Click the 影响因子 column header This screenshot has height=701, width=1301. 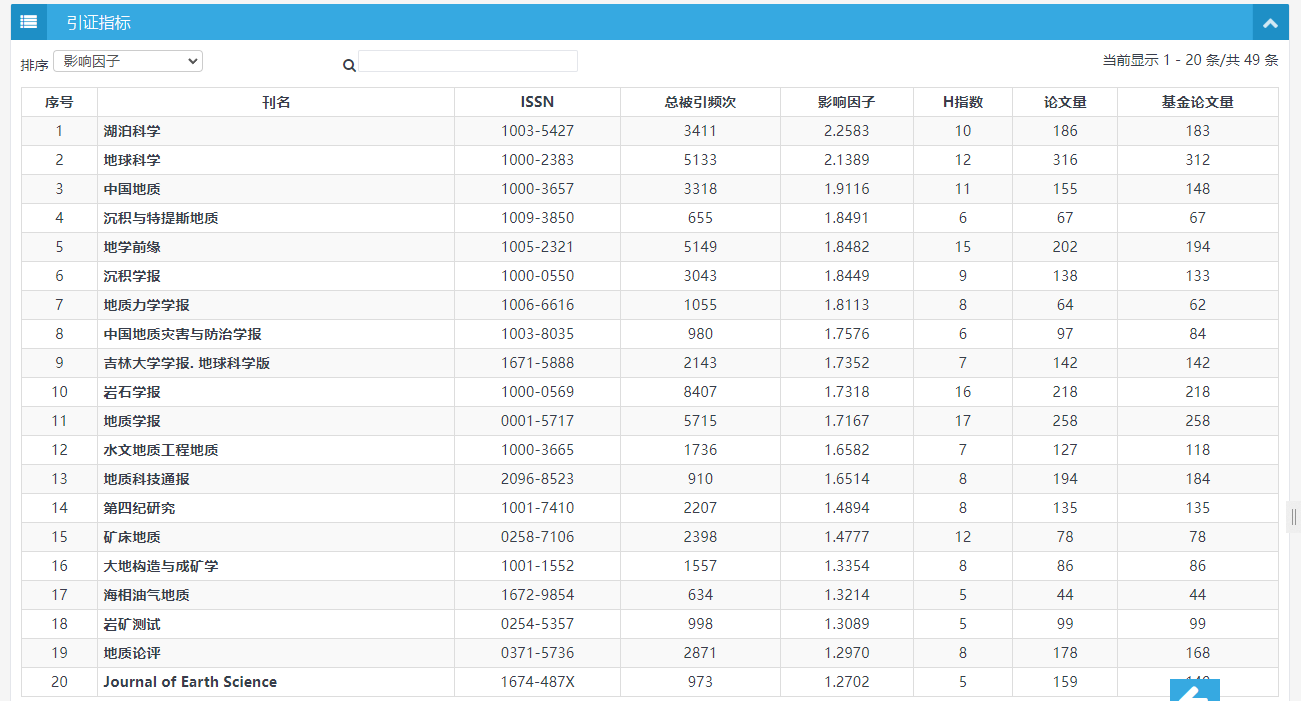(x=846, y=102)
